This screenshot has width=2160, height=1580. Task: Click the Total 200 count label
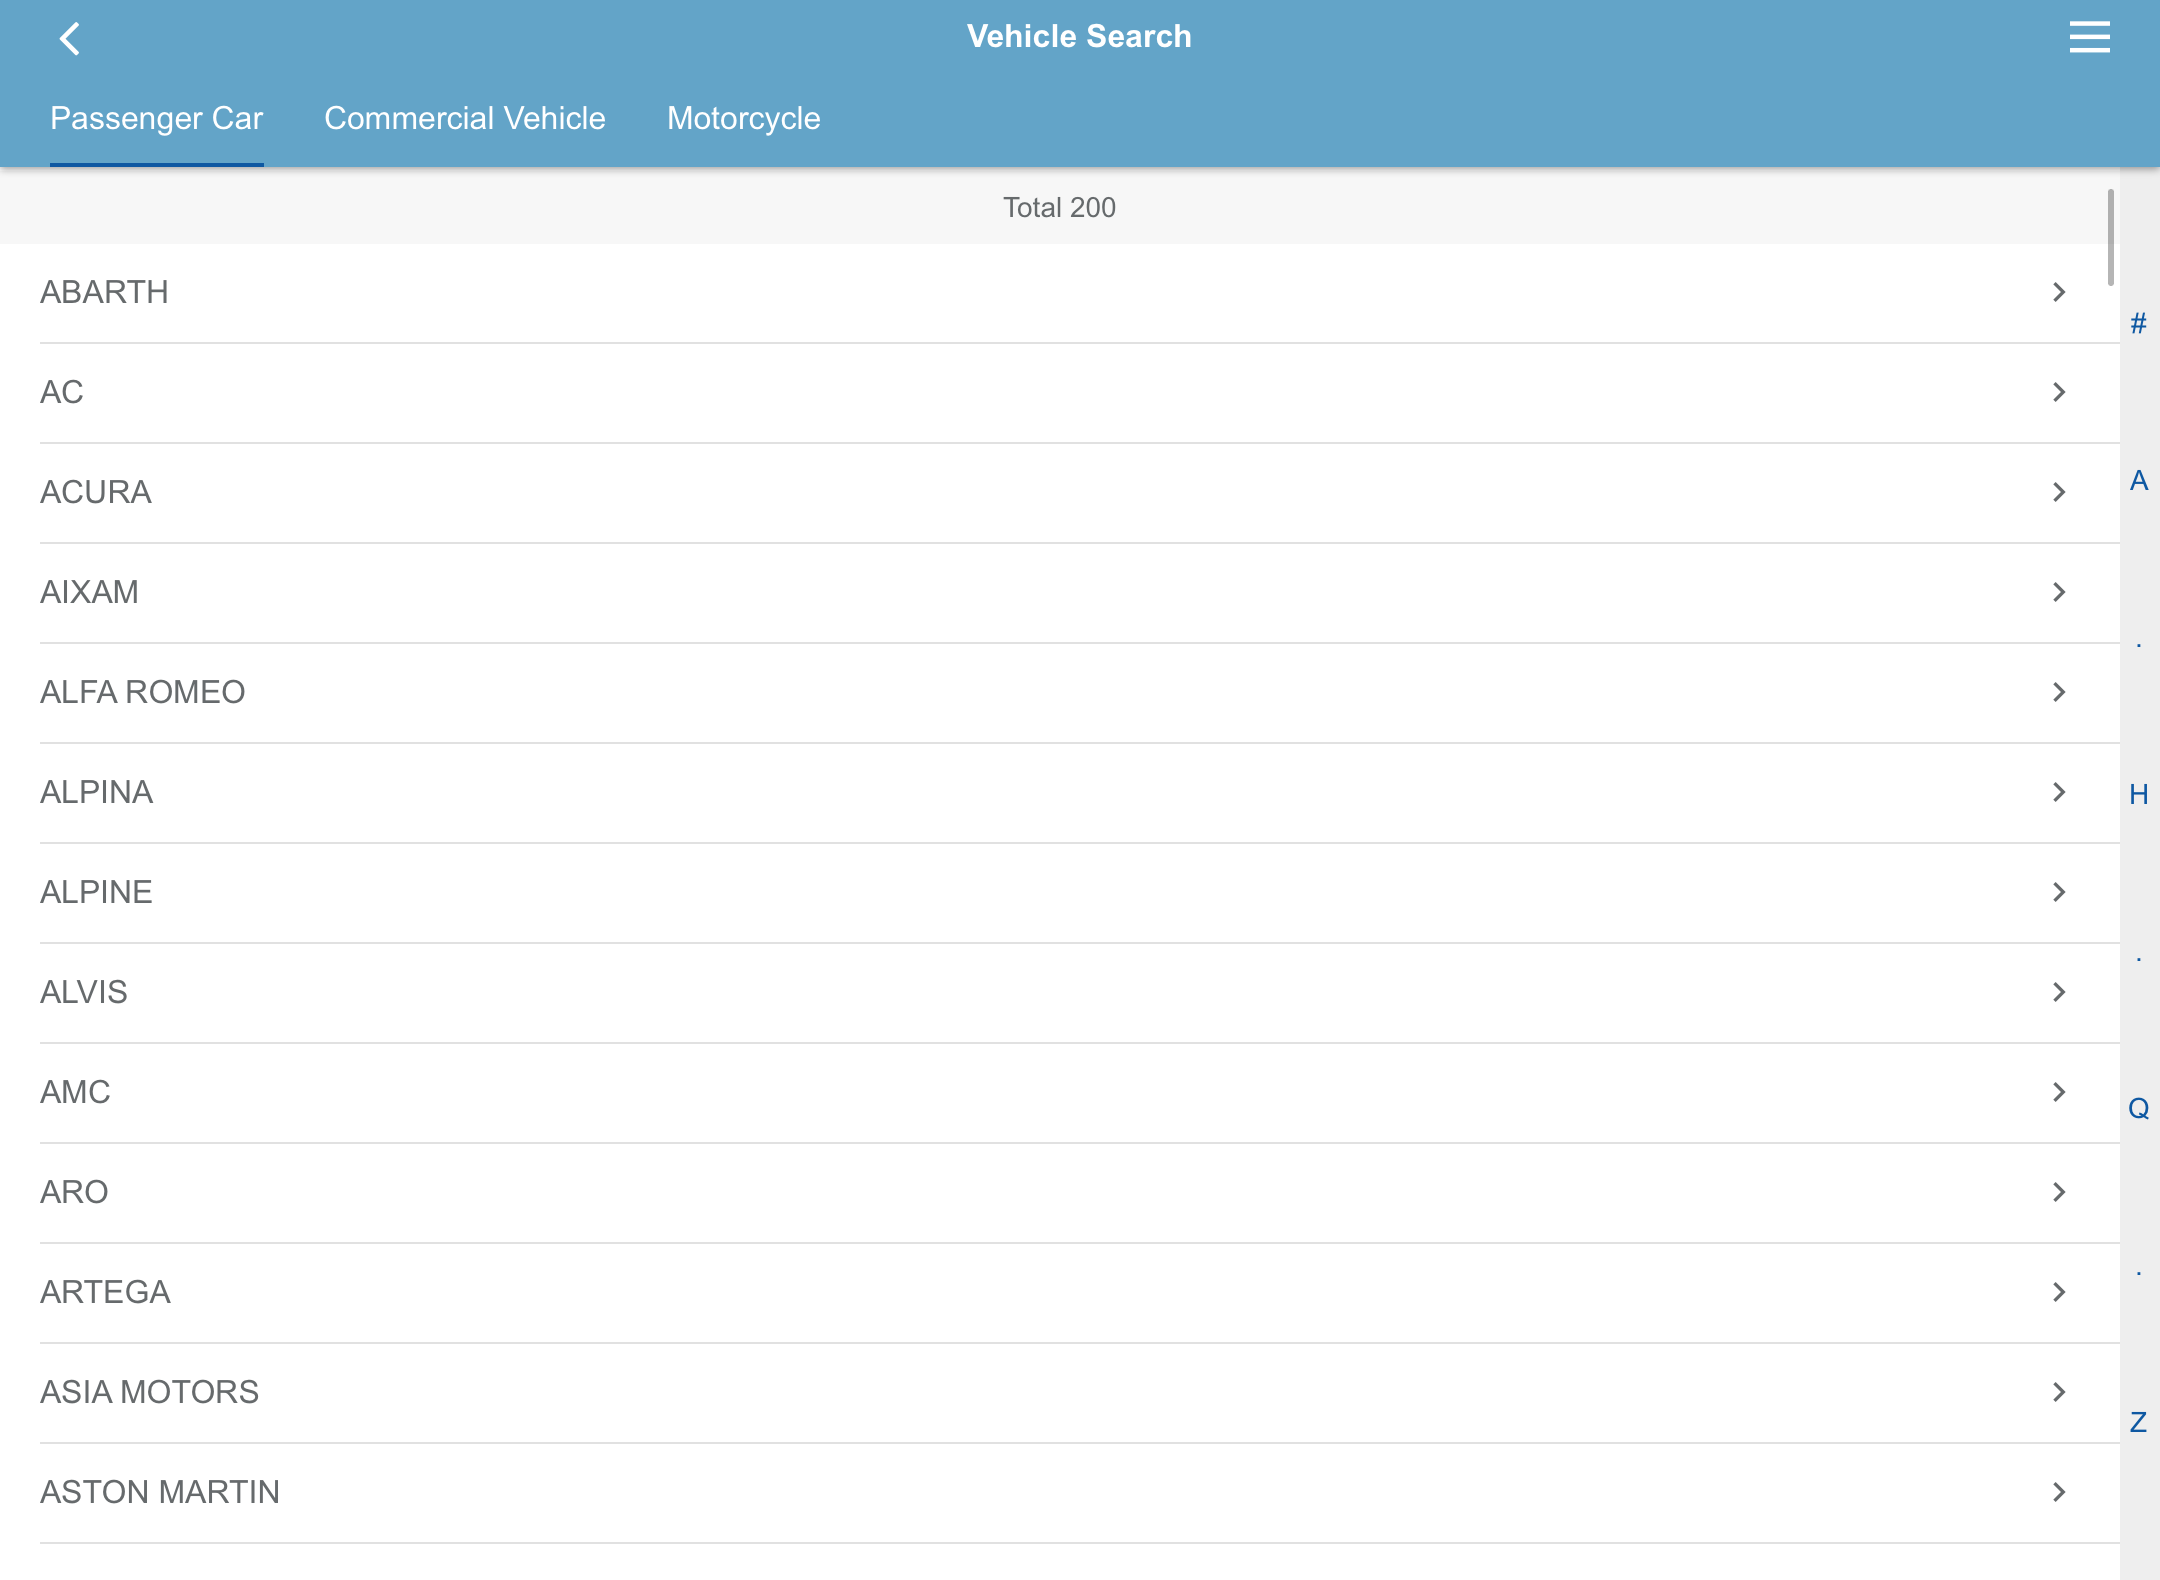click(x=1059, y=207)
